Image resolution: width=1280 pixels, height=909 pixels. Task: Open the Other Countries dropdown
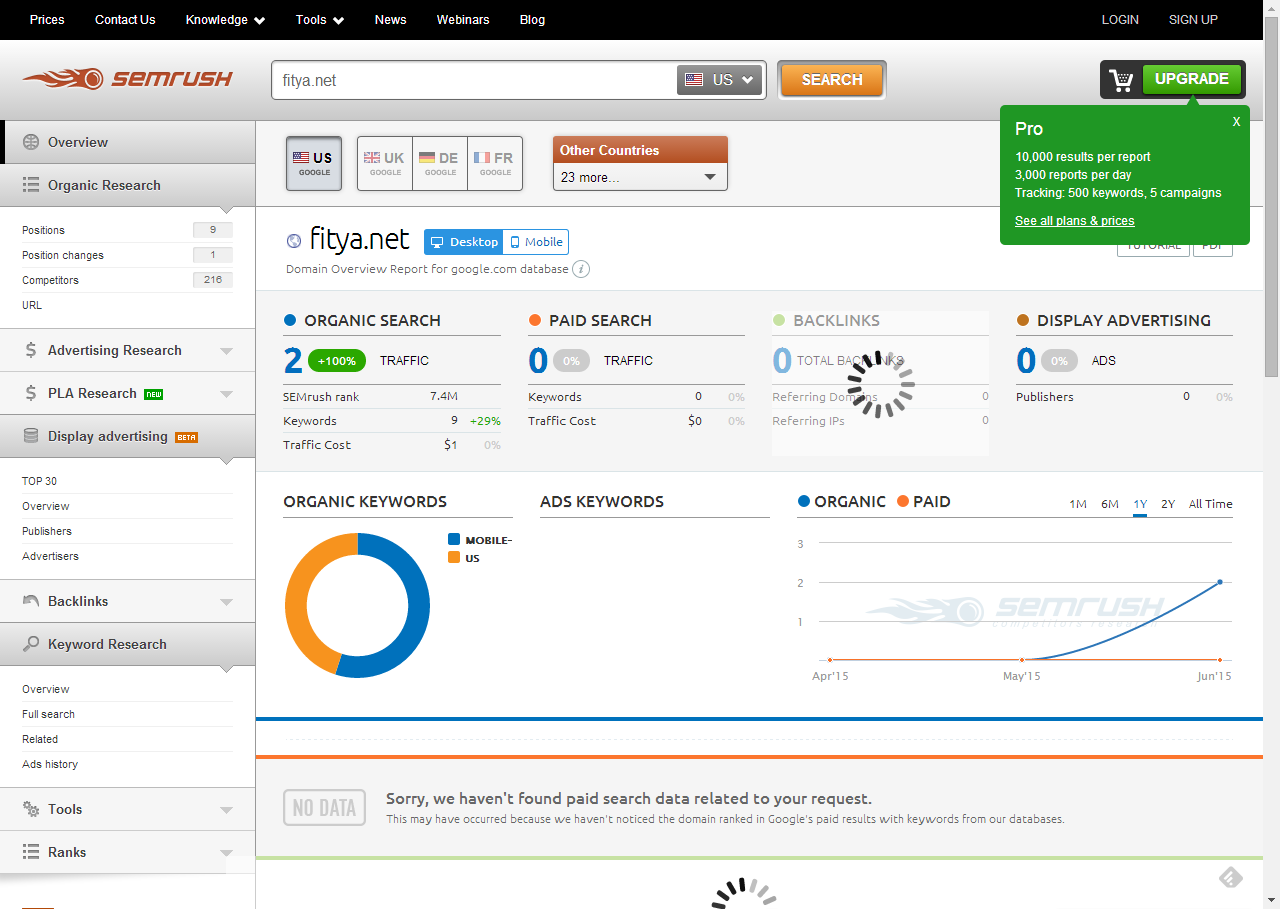coord(640,177)
